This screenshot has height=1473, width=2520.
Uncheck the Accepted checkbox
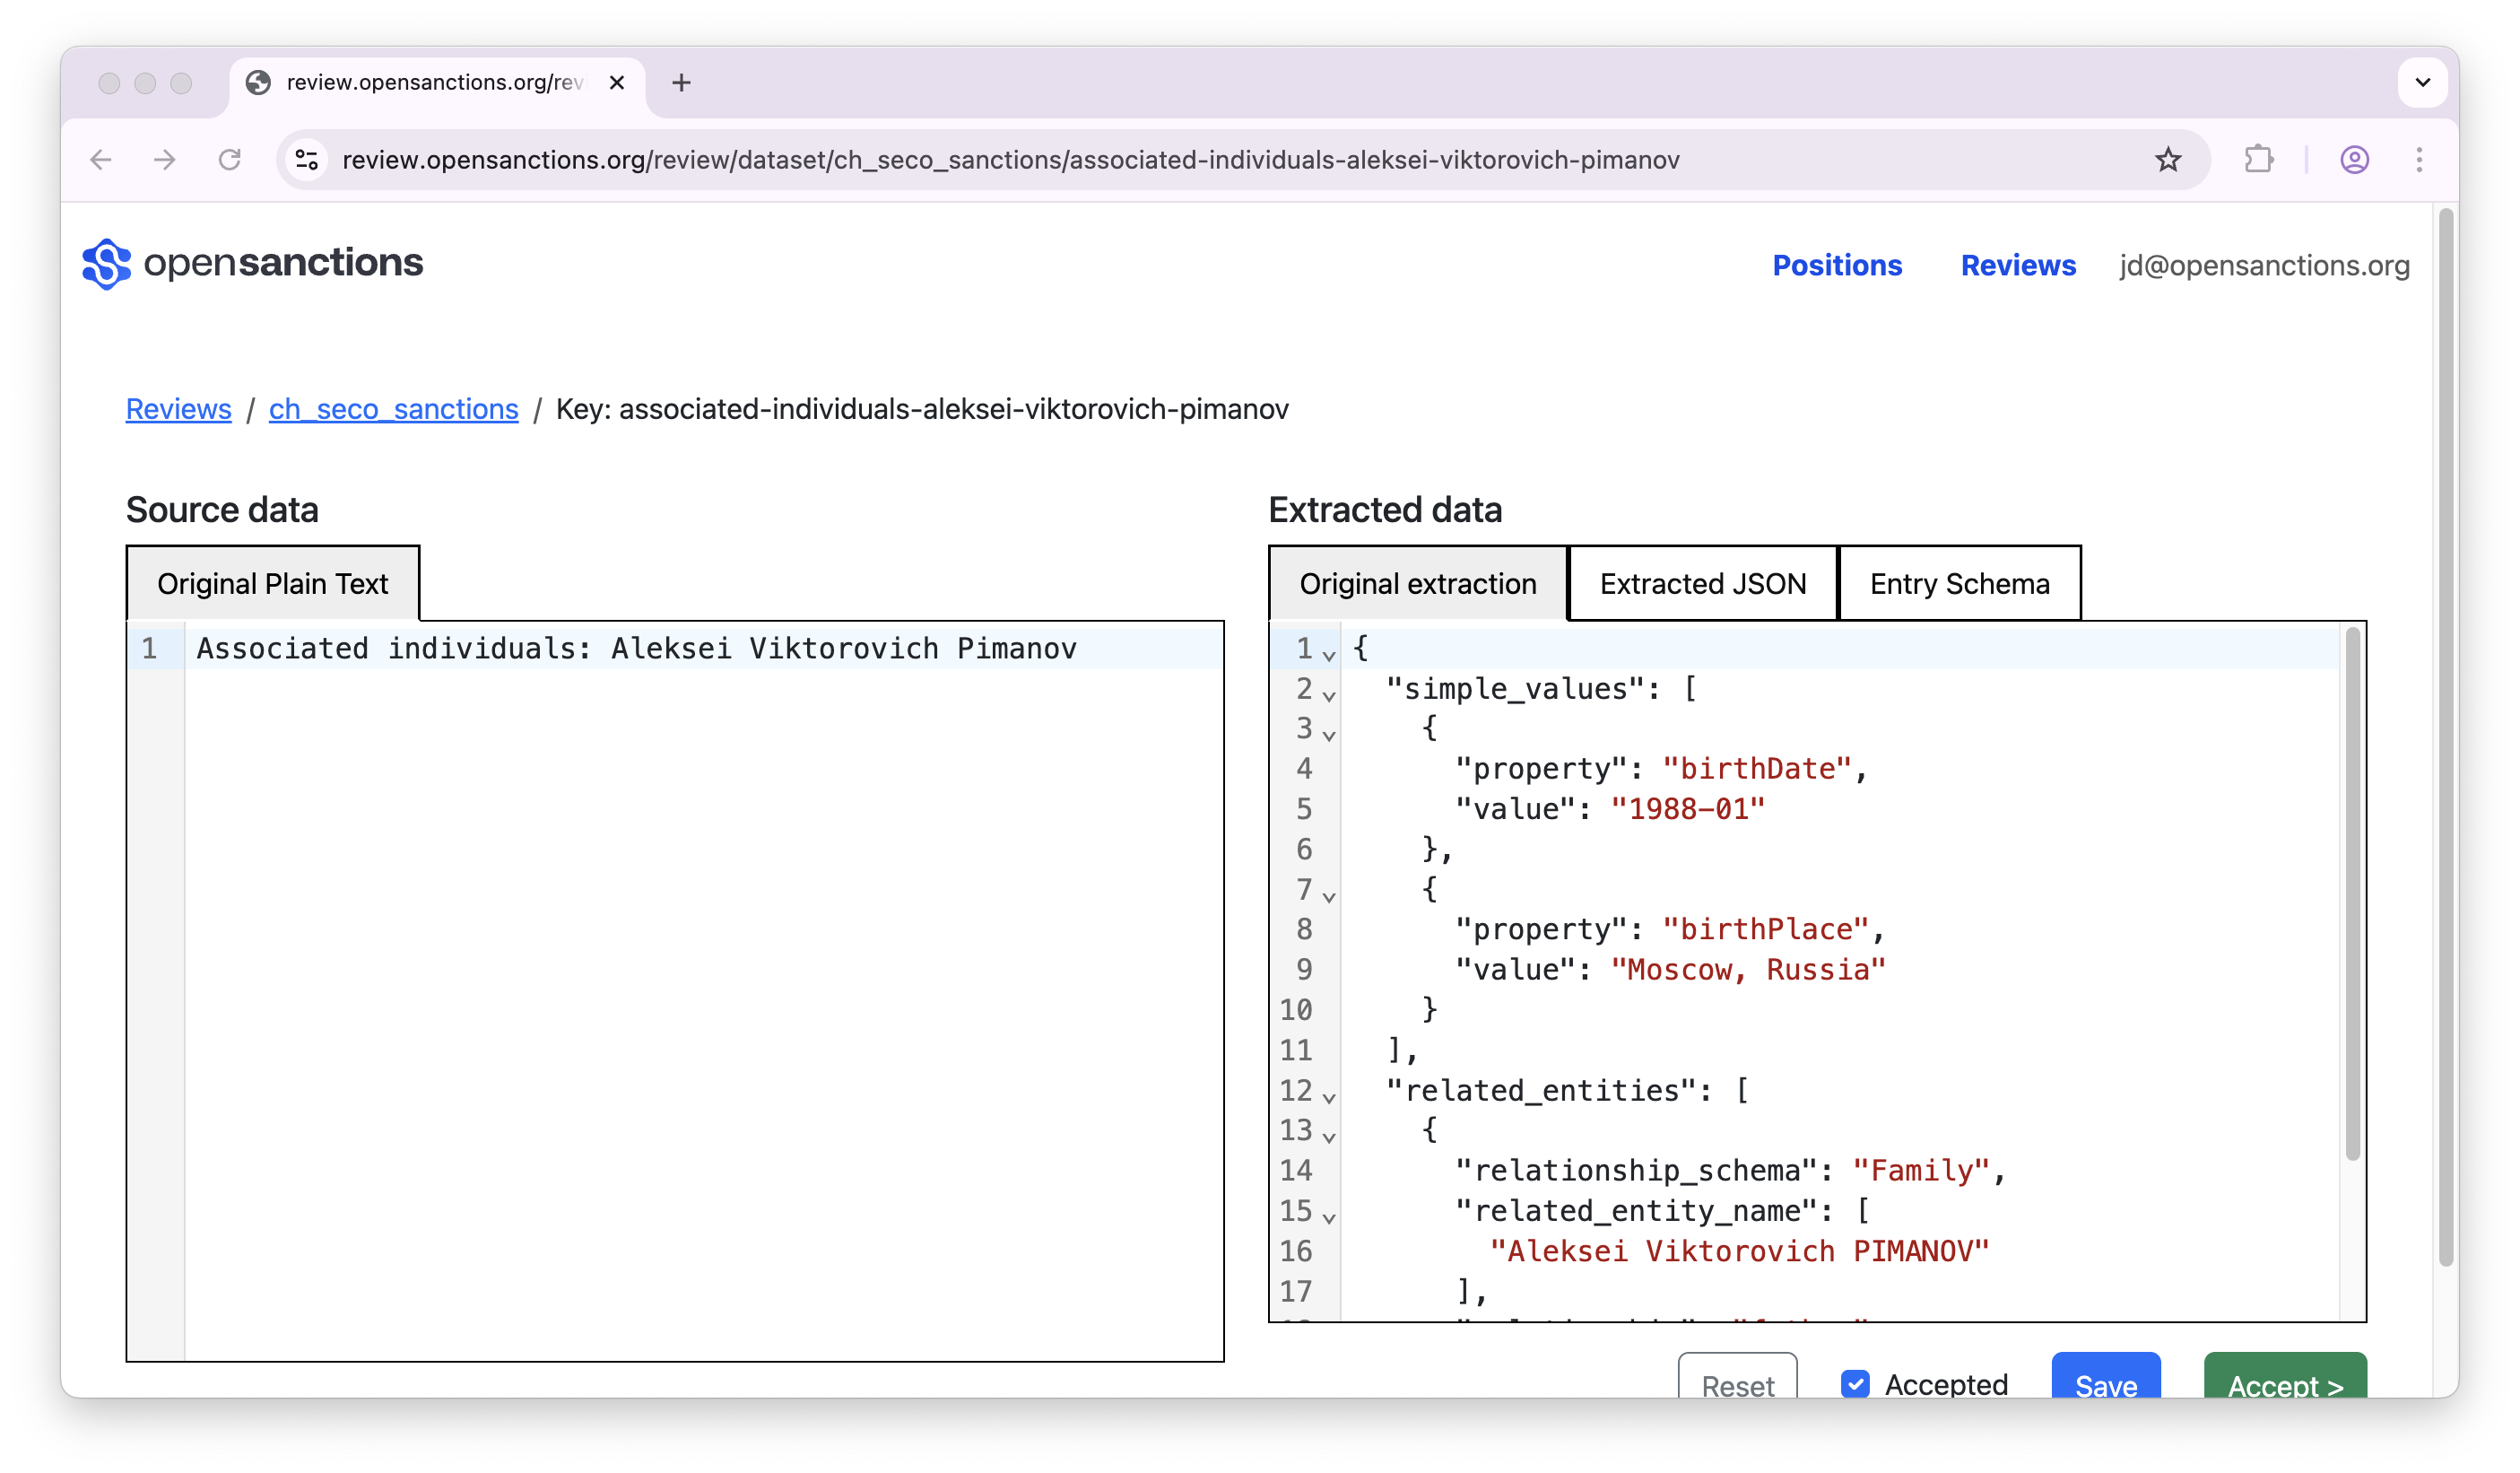(1855, 1383)
